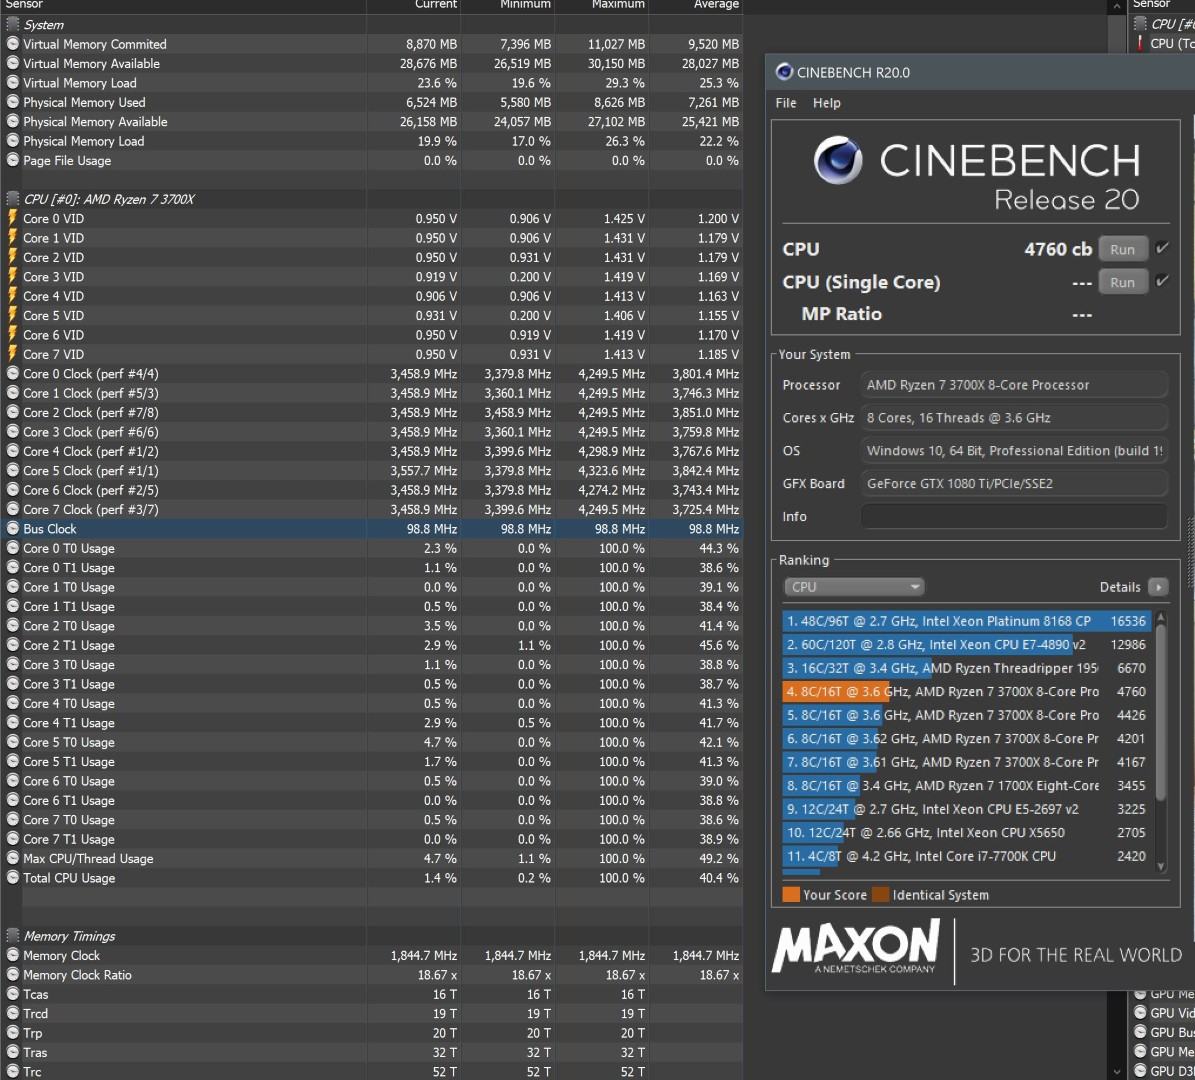Select the Xeon E7-4890 v2 ranking entry

[x=965, y=645]
